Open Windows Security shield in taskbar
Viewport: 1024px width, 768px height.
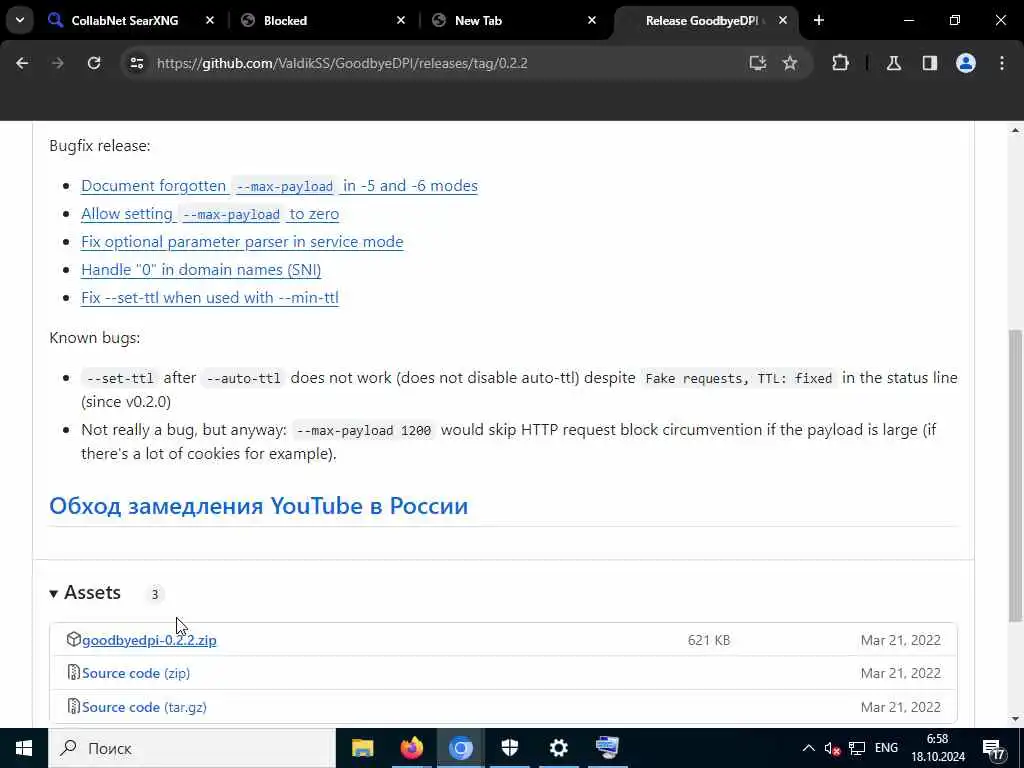pyautogui.click(x=509, y=748)
